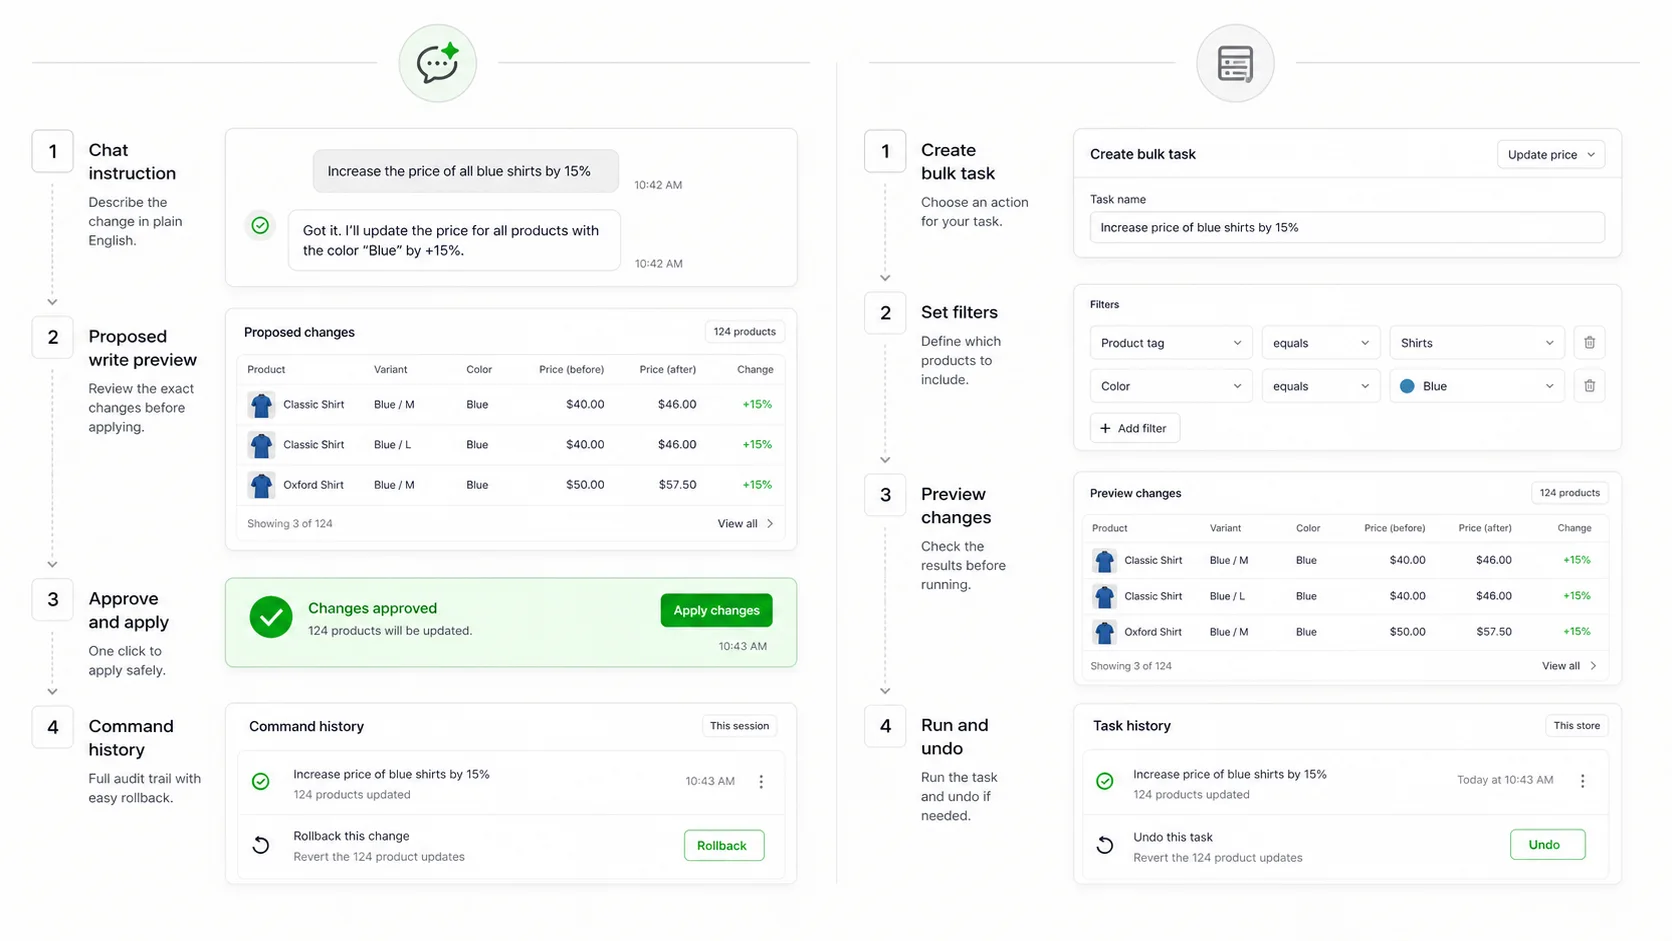Click the Blue / L Classic Shirt thumbnail in Preview changes
The image size is (1672, 941).
coord(1104,597)
